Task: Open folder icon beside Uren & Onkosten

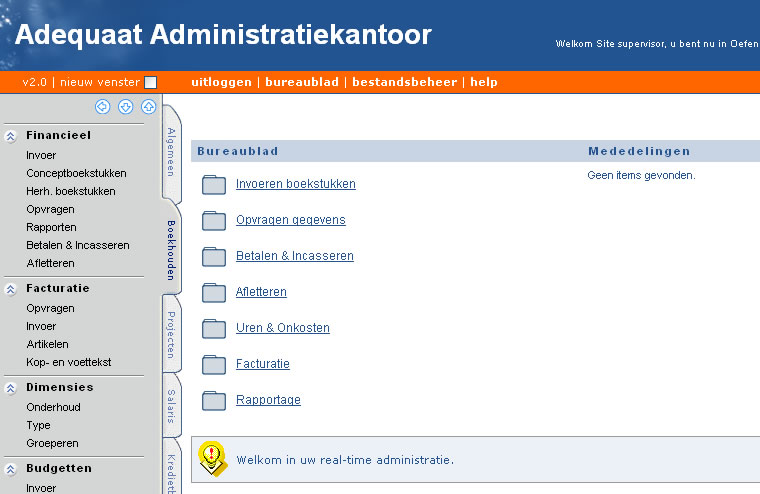Action: (214, 328)
